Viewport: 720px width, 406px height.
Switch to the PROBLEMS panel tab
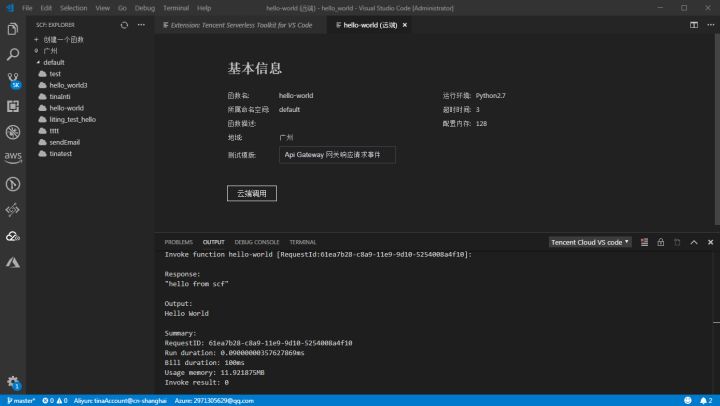coord(179,242)
